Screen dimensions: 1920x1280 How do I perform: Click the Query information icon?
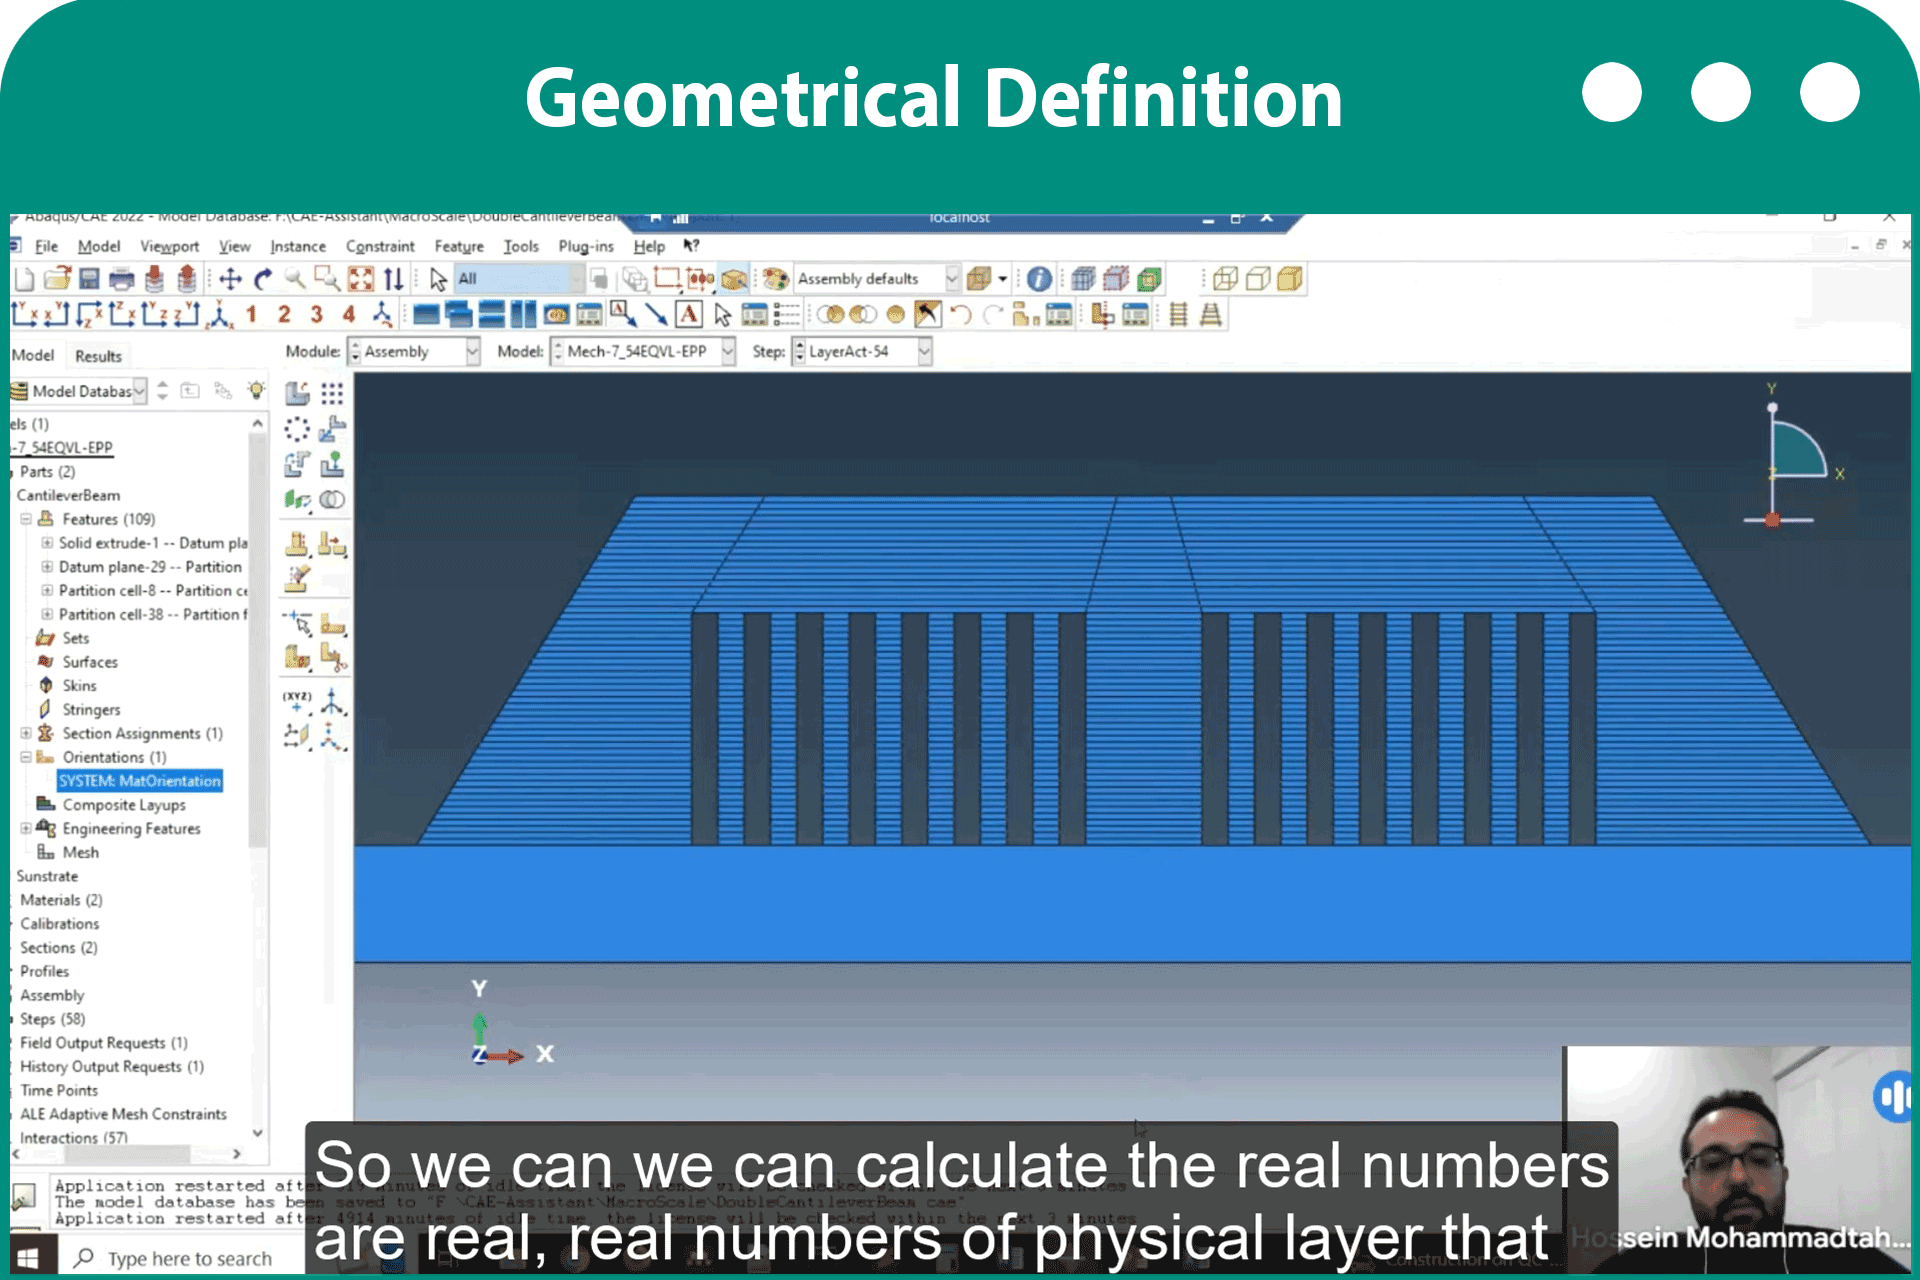[1039, 279]
